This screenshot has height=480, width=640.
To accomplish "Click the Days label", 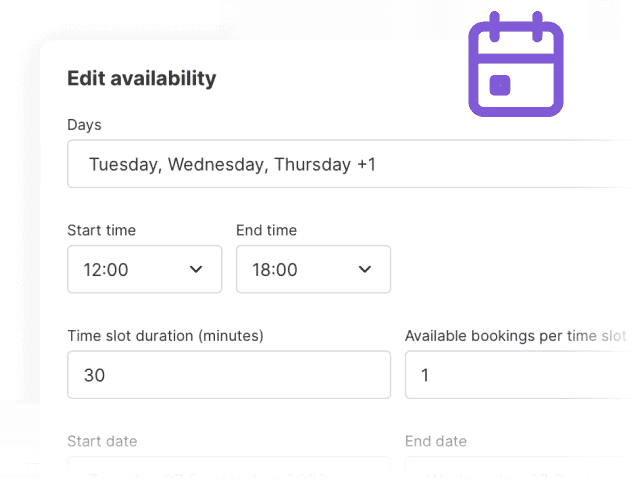I will 84,125.
